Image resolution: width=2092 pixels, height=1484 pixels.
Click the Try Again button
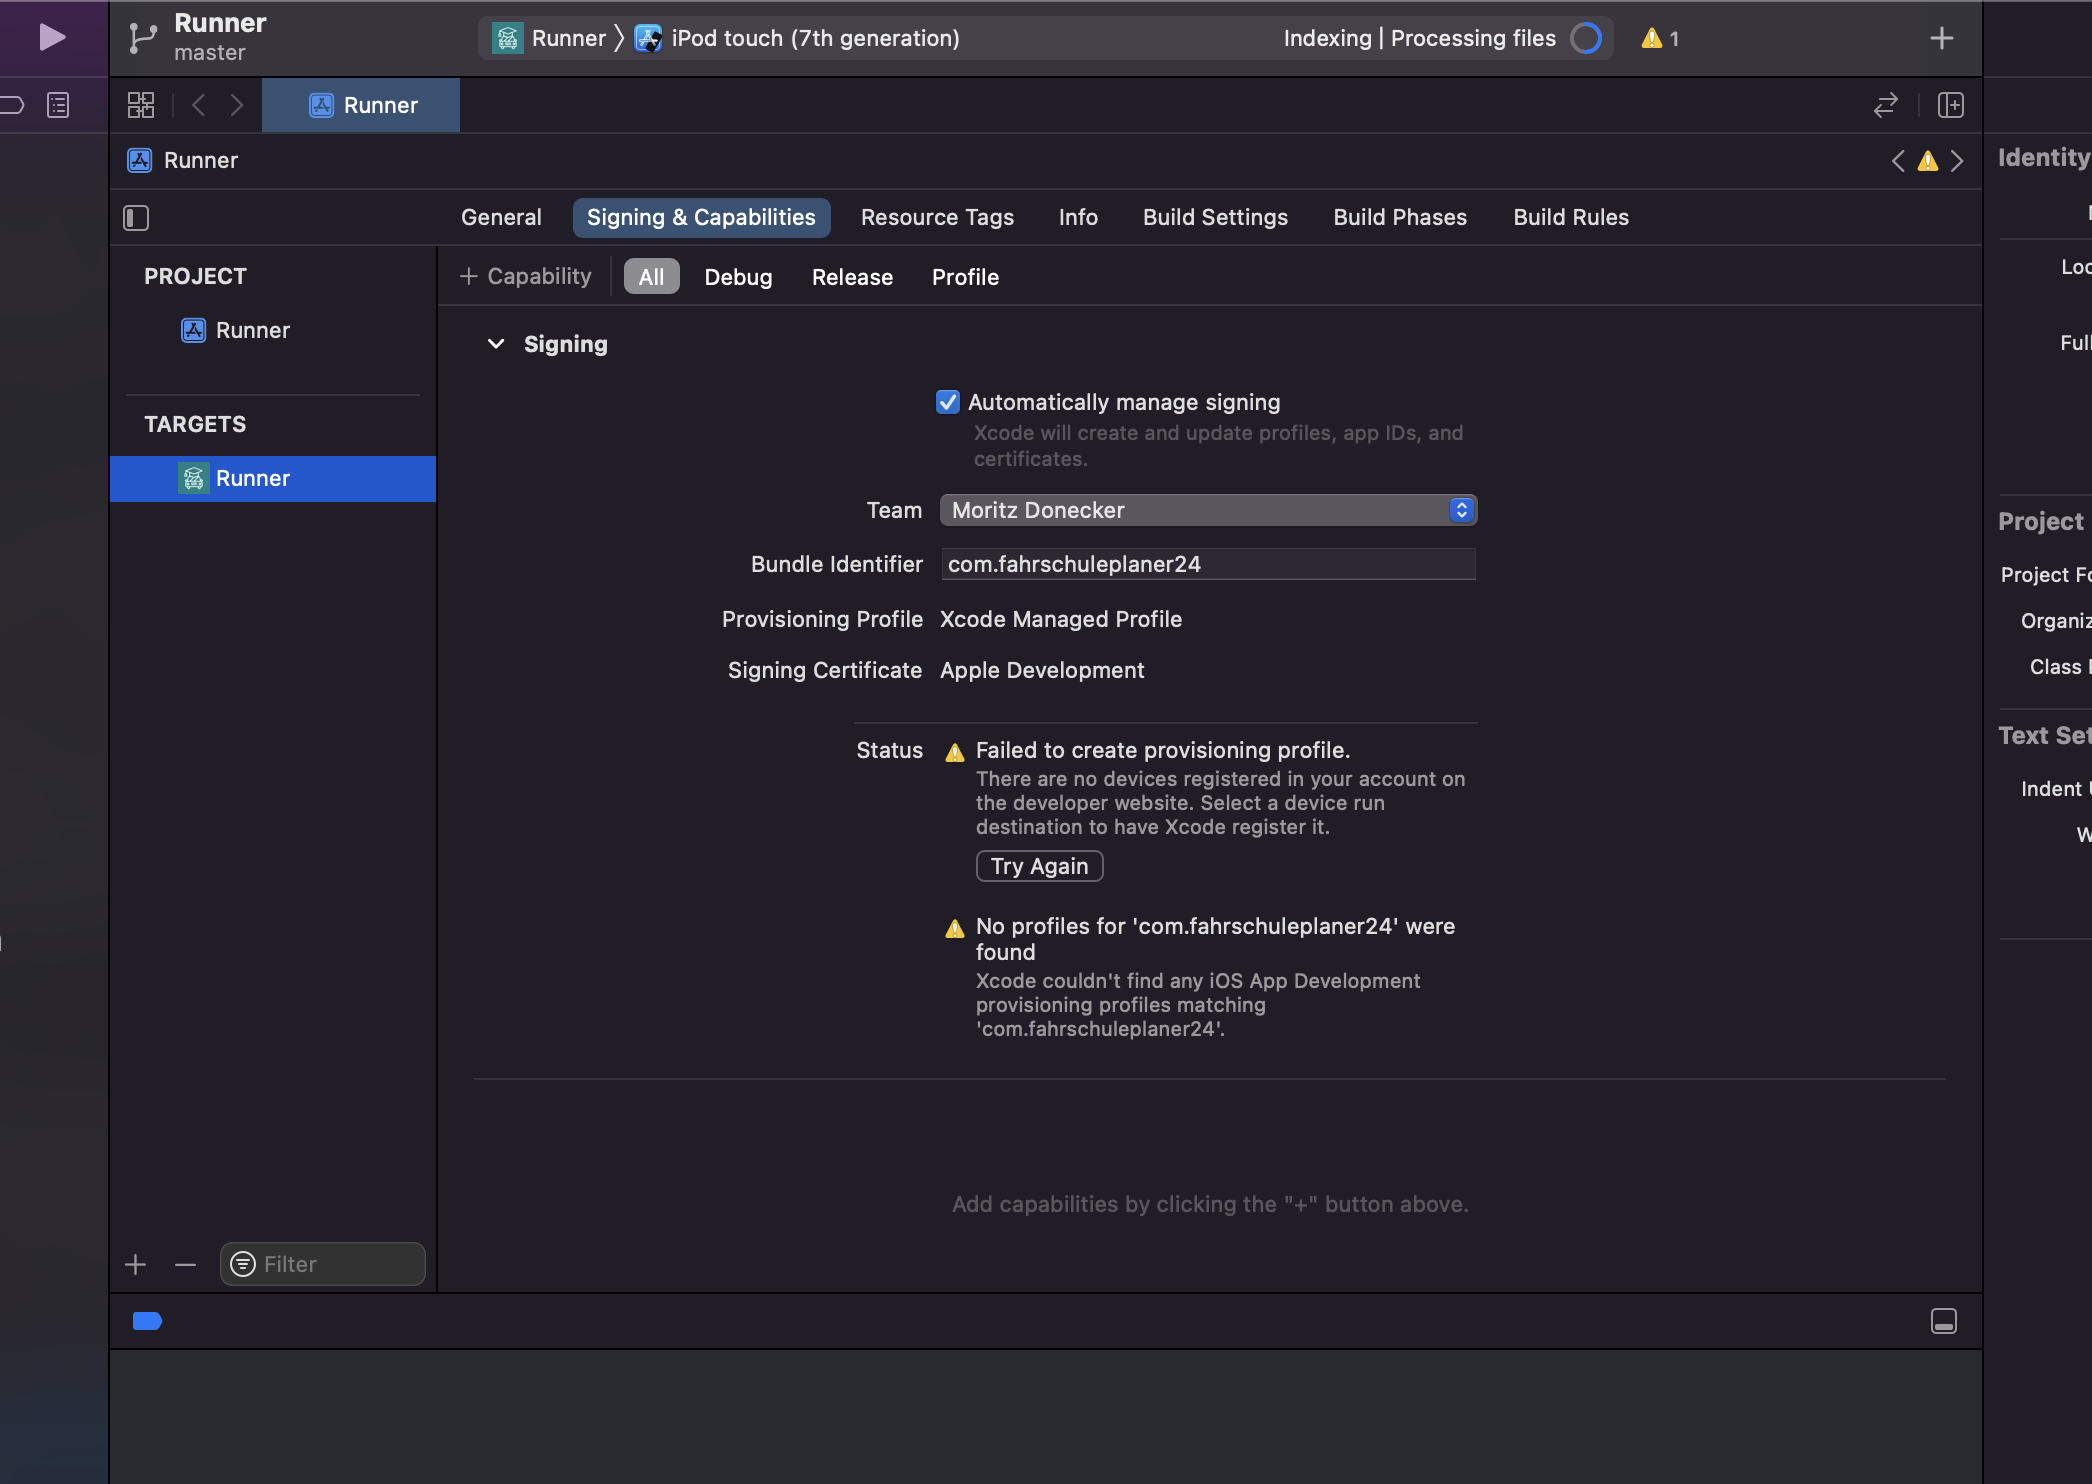point(1038,866)
